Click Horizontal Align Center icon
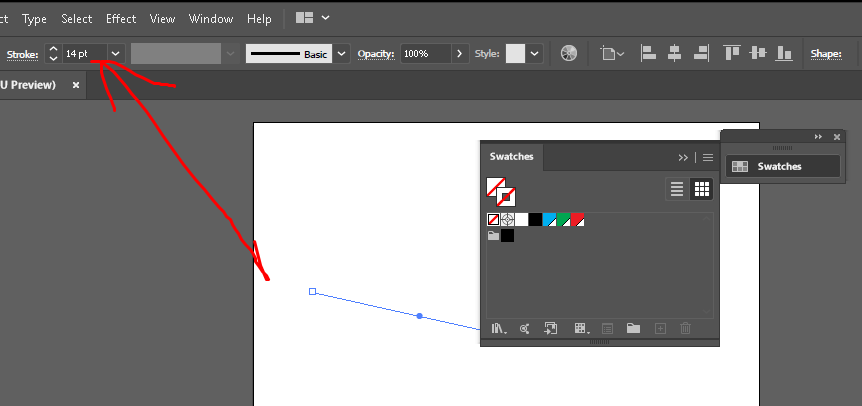862x406 pixels. (x=675, y=53)
